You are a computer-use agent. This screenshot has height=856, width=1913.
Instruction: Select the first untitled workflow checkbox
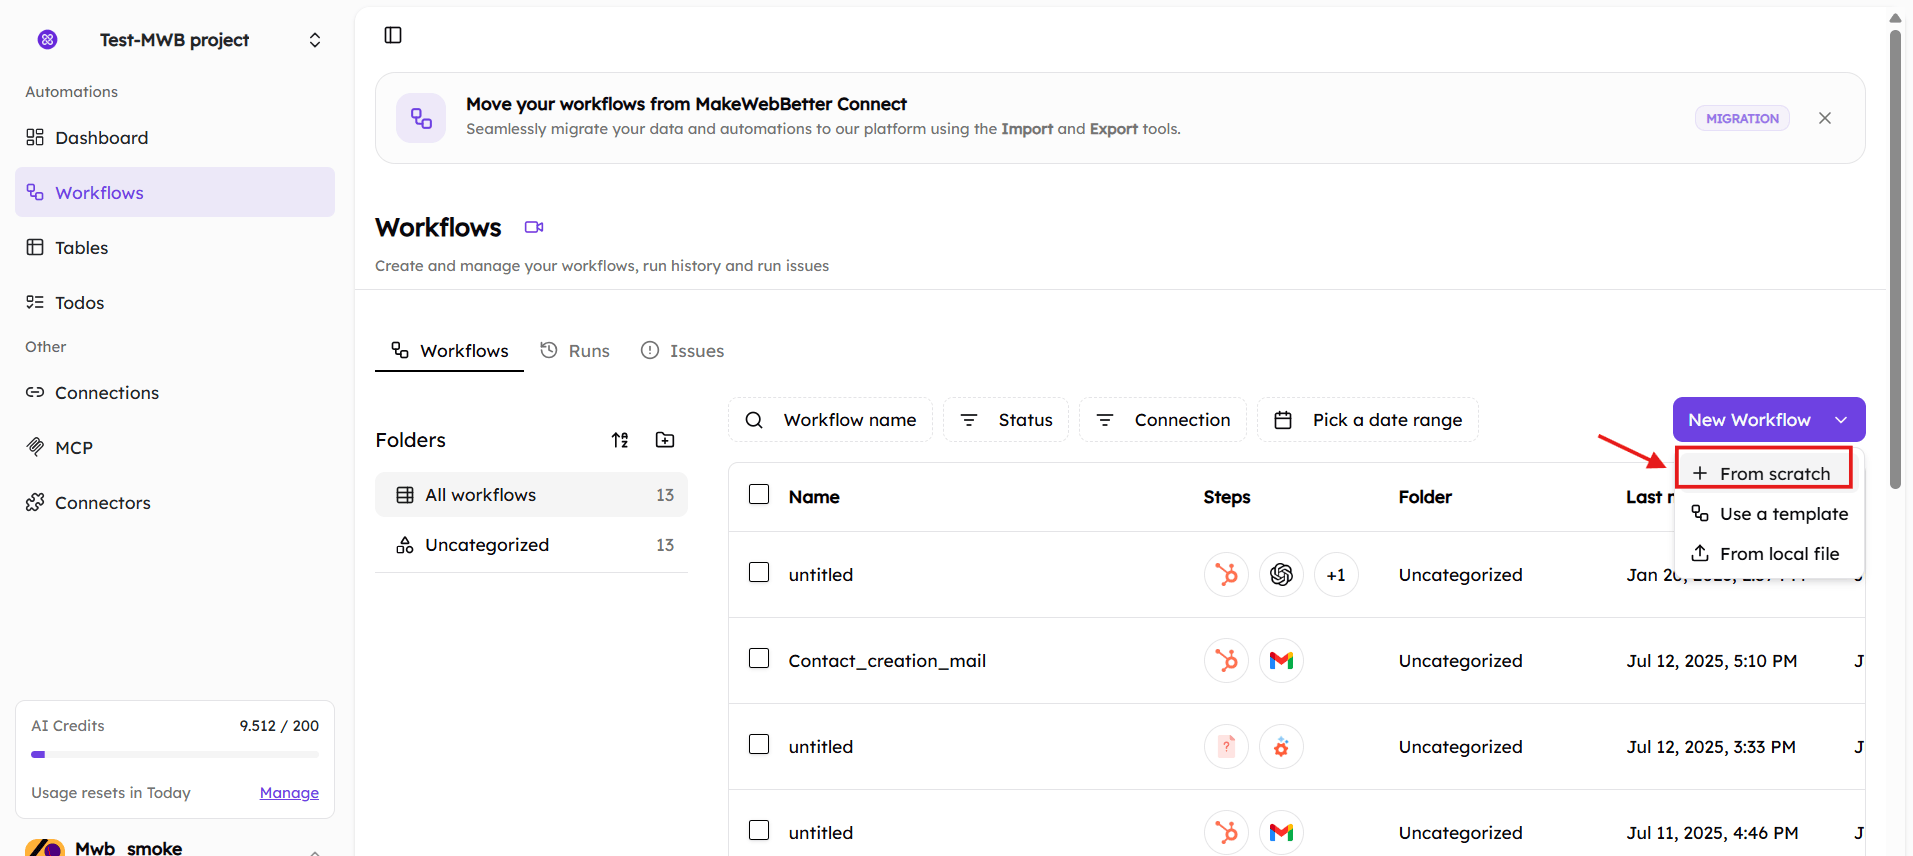(759, 573)
